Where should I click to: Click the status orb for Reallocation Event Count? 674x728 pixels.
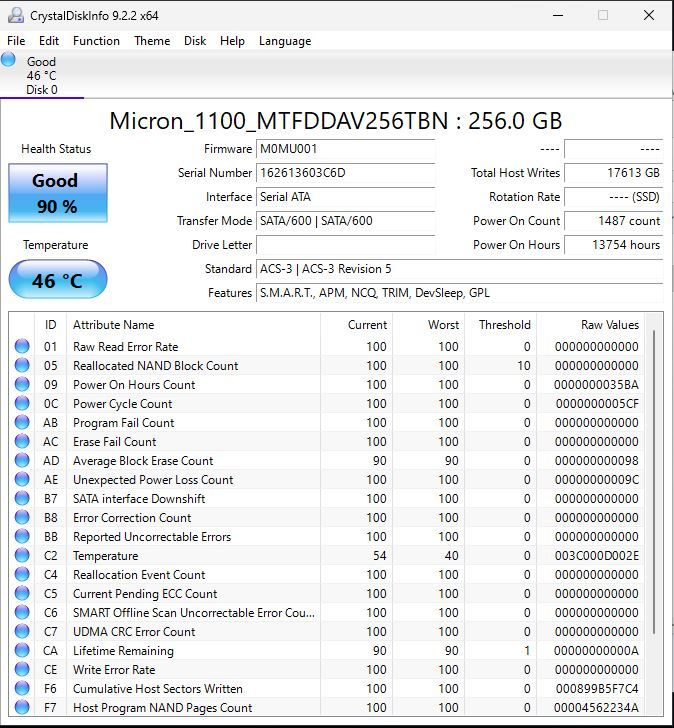[x=22, y=574]
